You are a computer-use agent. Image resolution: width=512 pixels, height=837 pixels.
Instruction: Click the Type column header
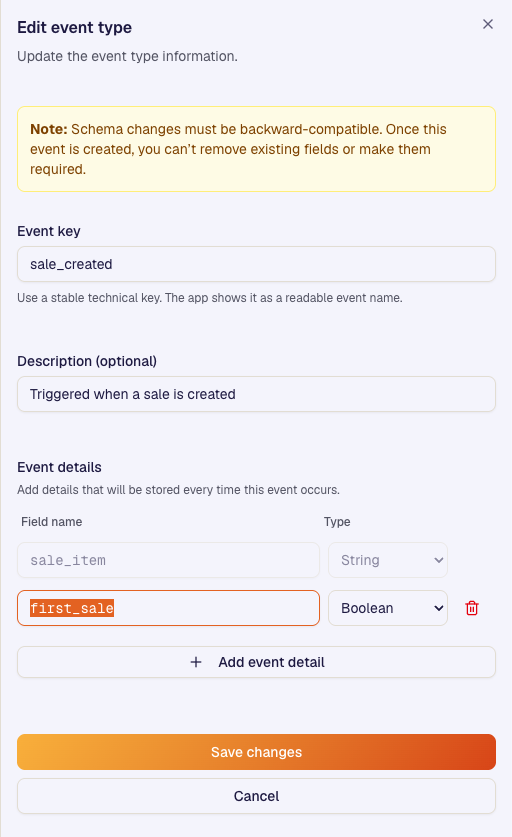(337, 522)
